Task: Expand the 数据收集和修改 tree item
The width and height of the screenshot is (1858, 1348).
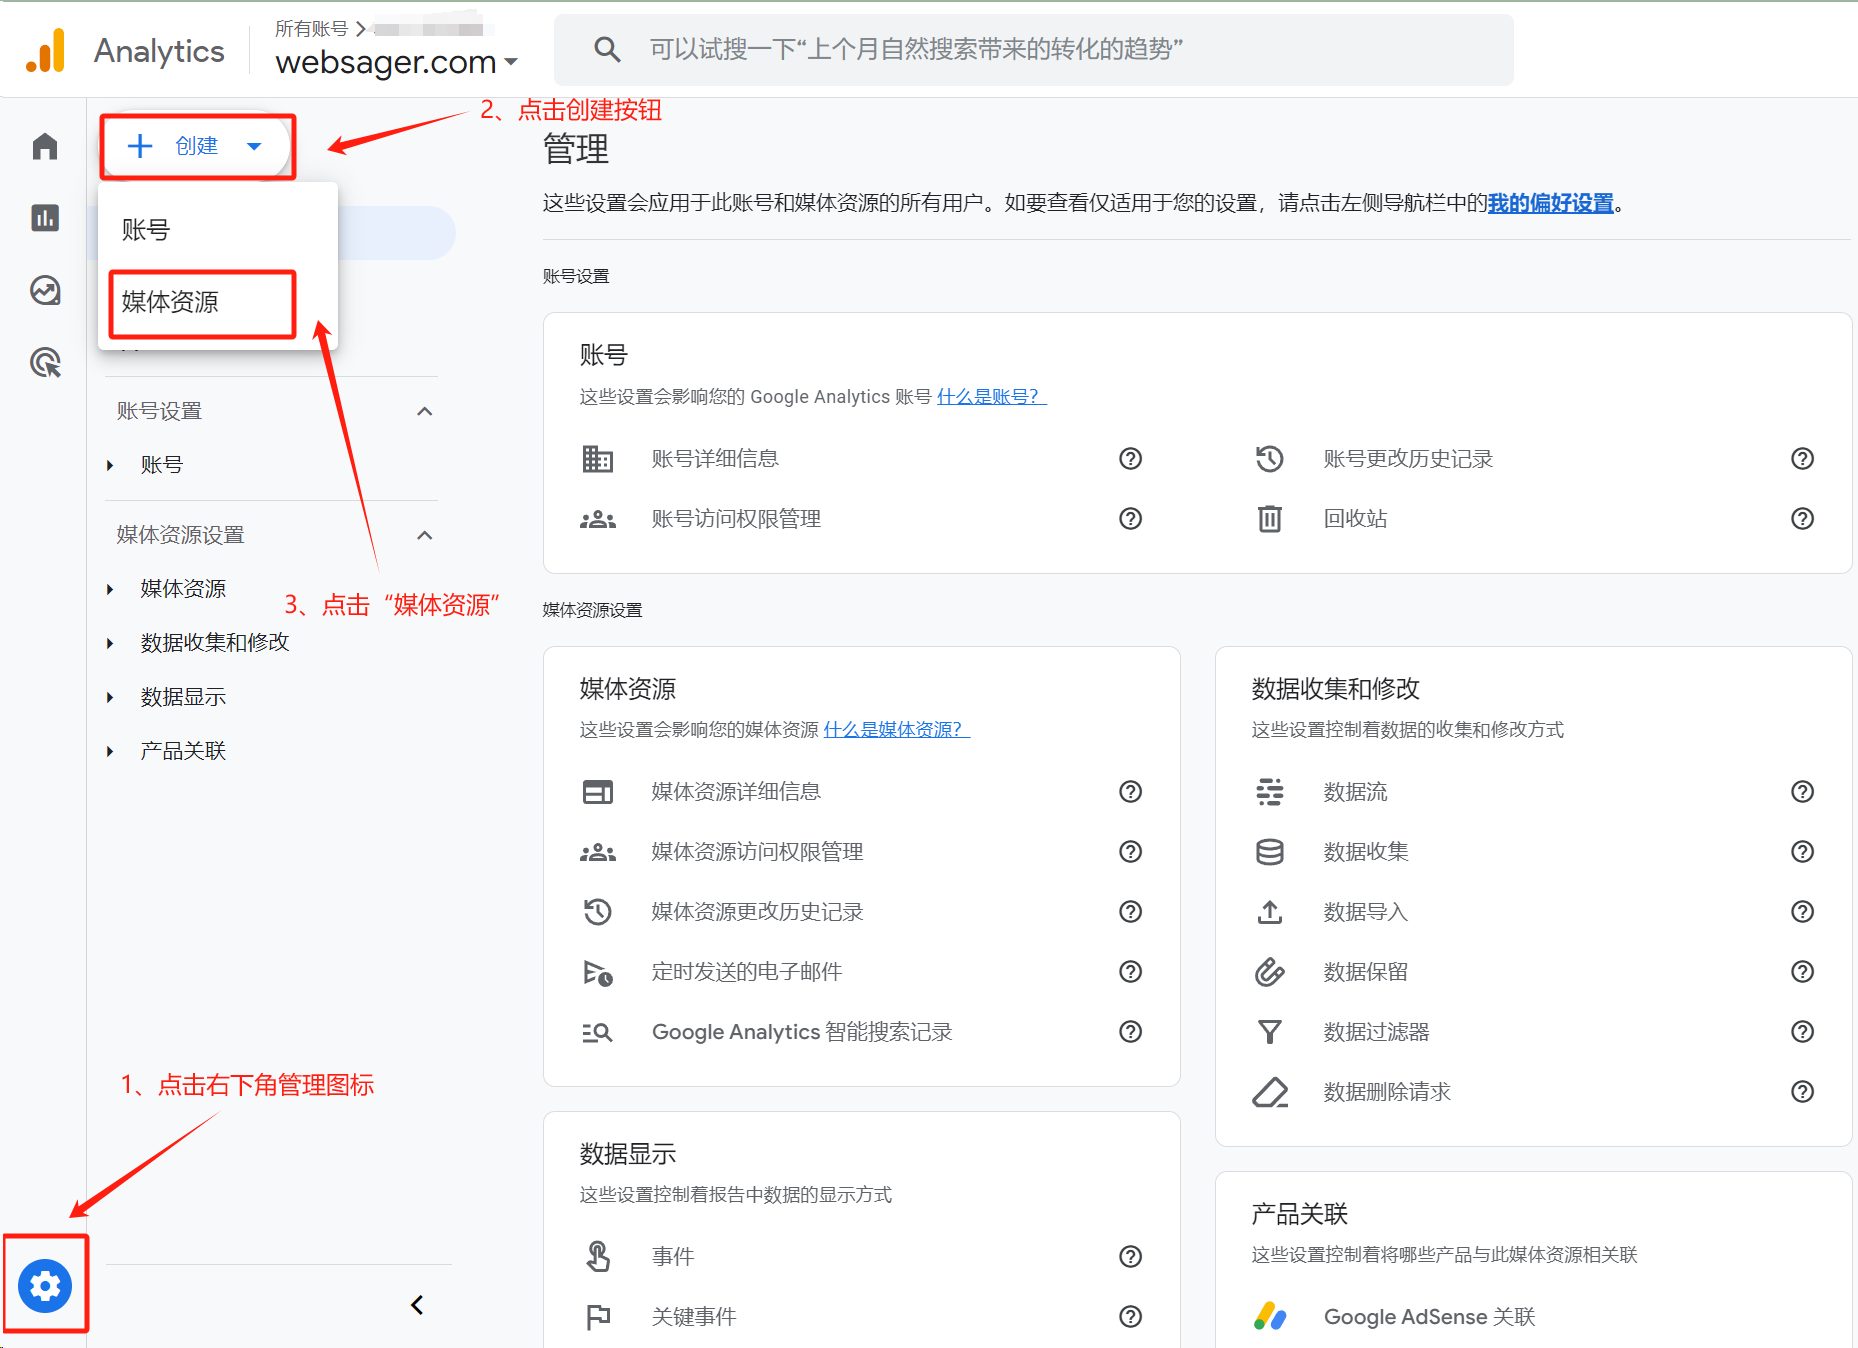Action: (110, 643)
